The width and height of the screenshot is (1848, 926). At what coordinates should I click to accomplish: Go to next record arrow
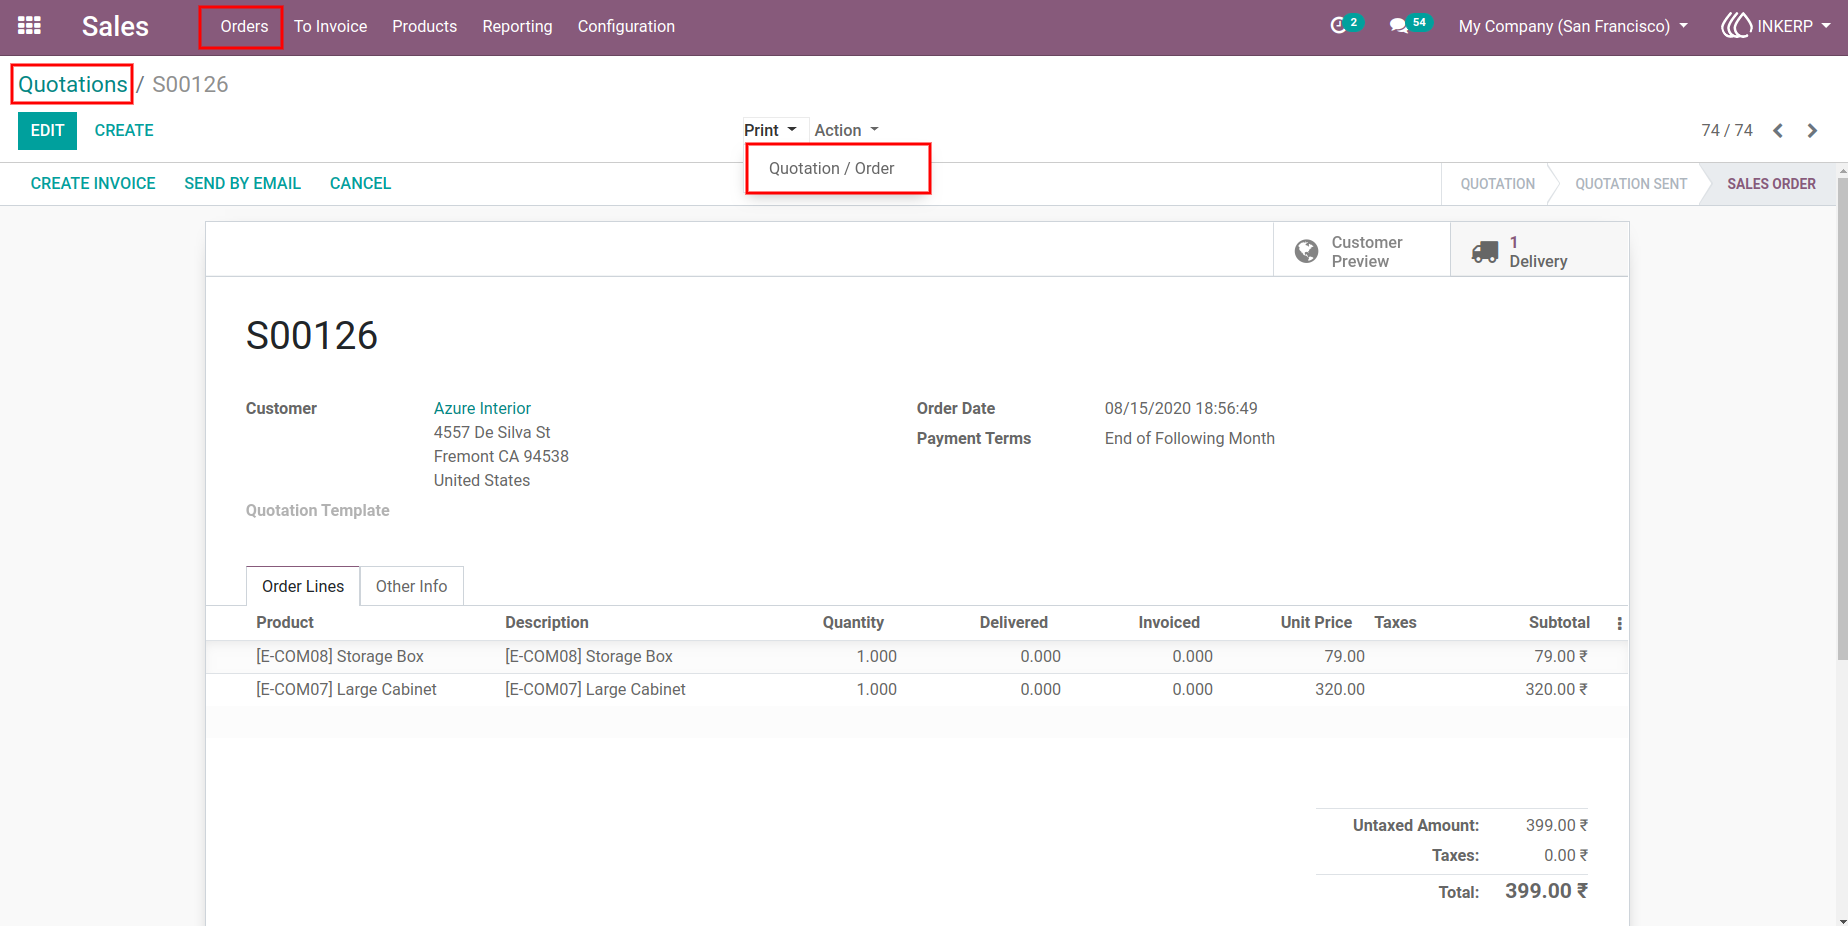[1812, 131]
